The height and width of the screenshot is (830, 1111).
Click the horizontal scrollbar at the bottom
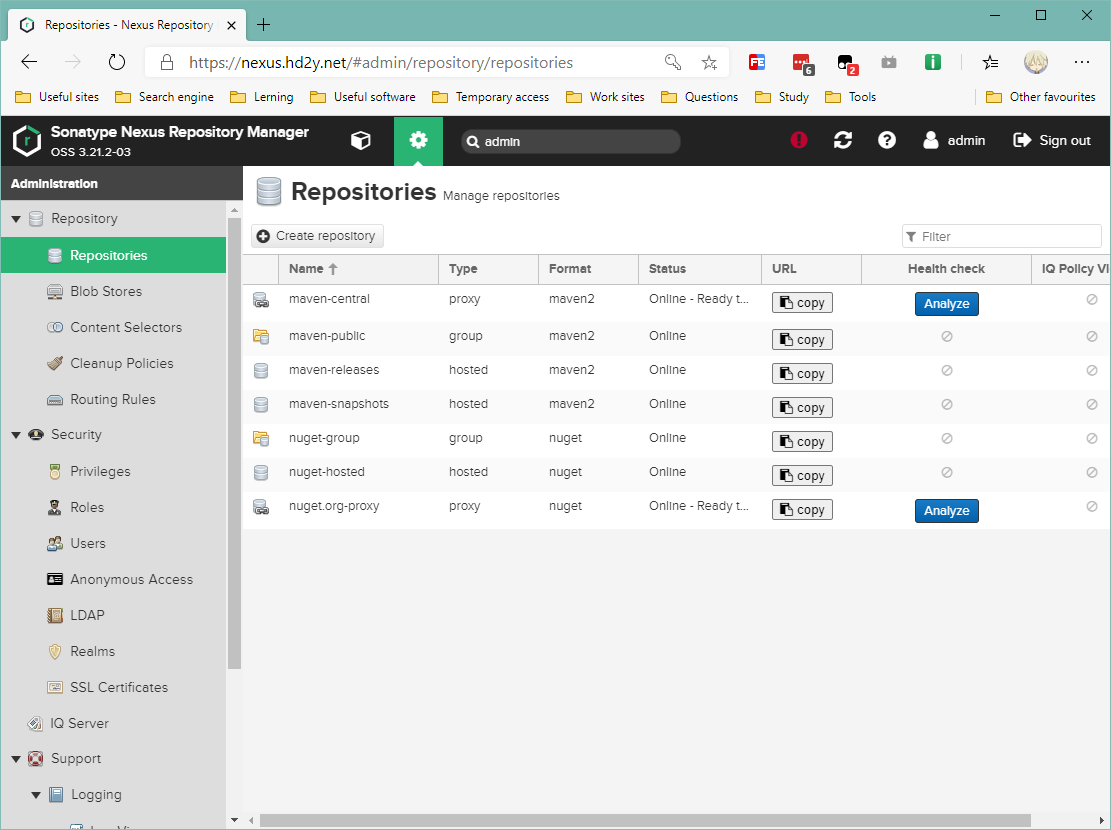[x=645, y=820]
